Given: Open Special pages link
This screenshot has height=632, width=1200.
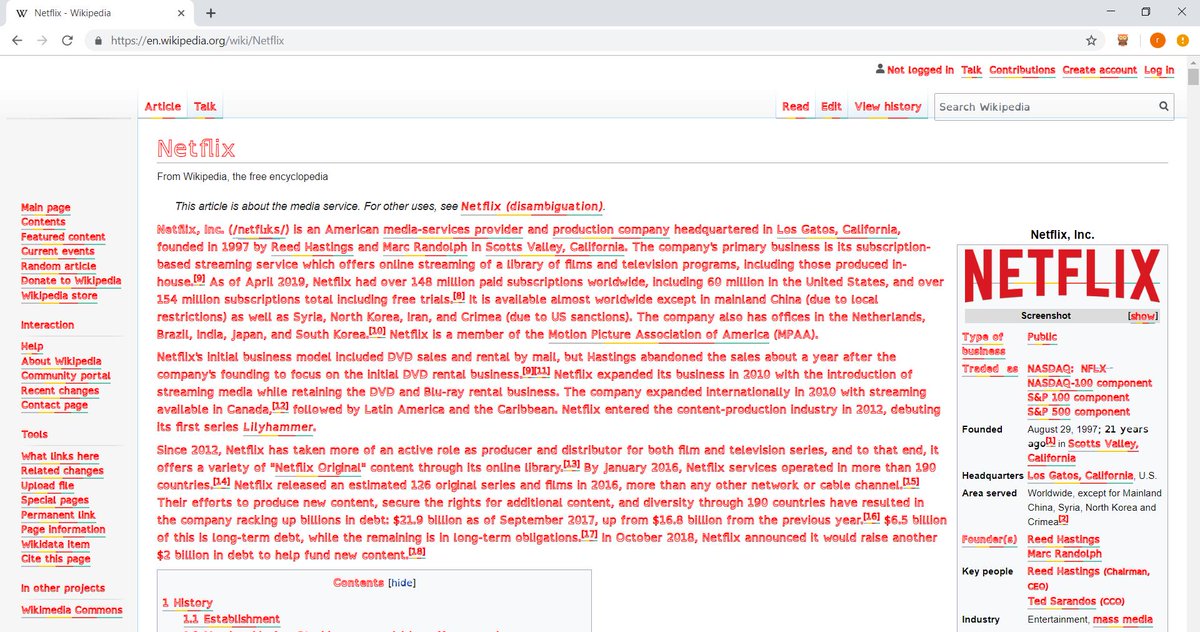Looking at the screenshot, I should coord(55,501).
